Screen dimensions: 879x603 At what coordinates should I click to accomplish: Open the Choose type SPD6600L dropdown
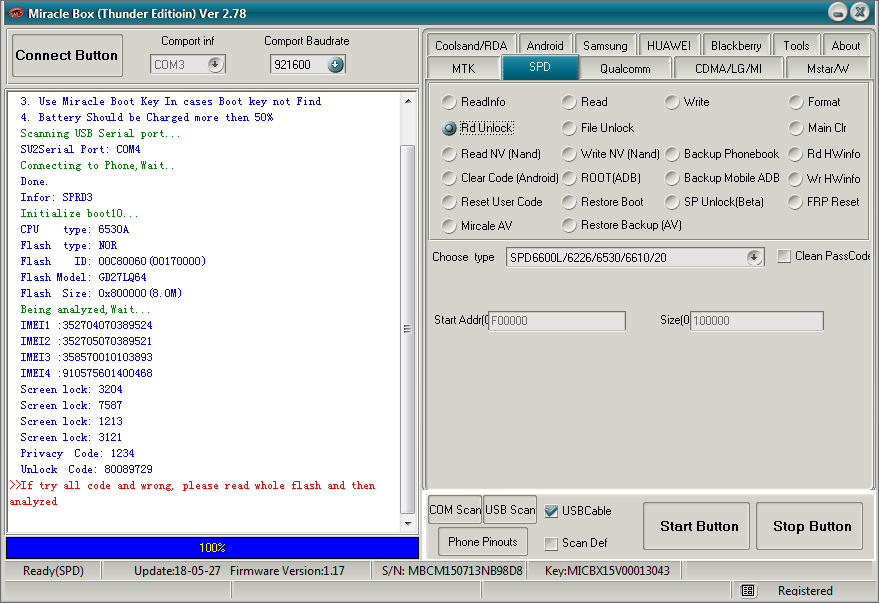(755, 257)
